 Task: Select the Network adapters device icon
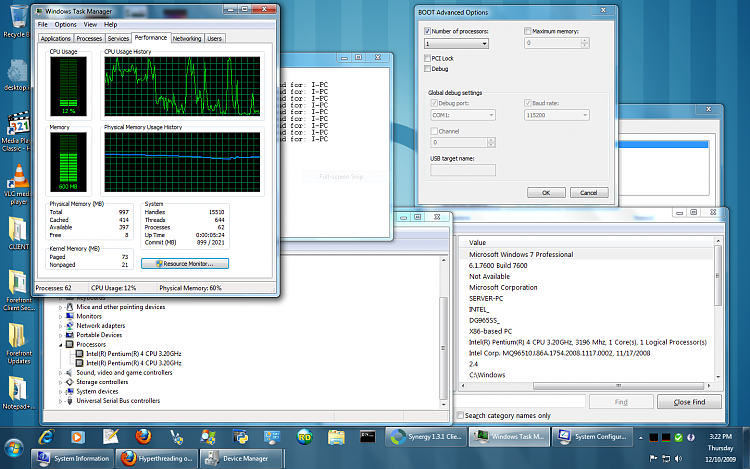click(70, 325)
